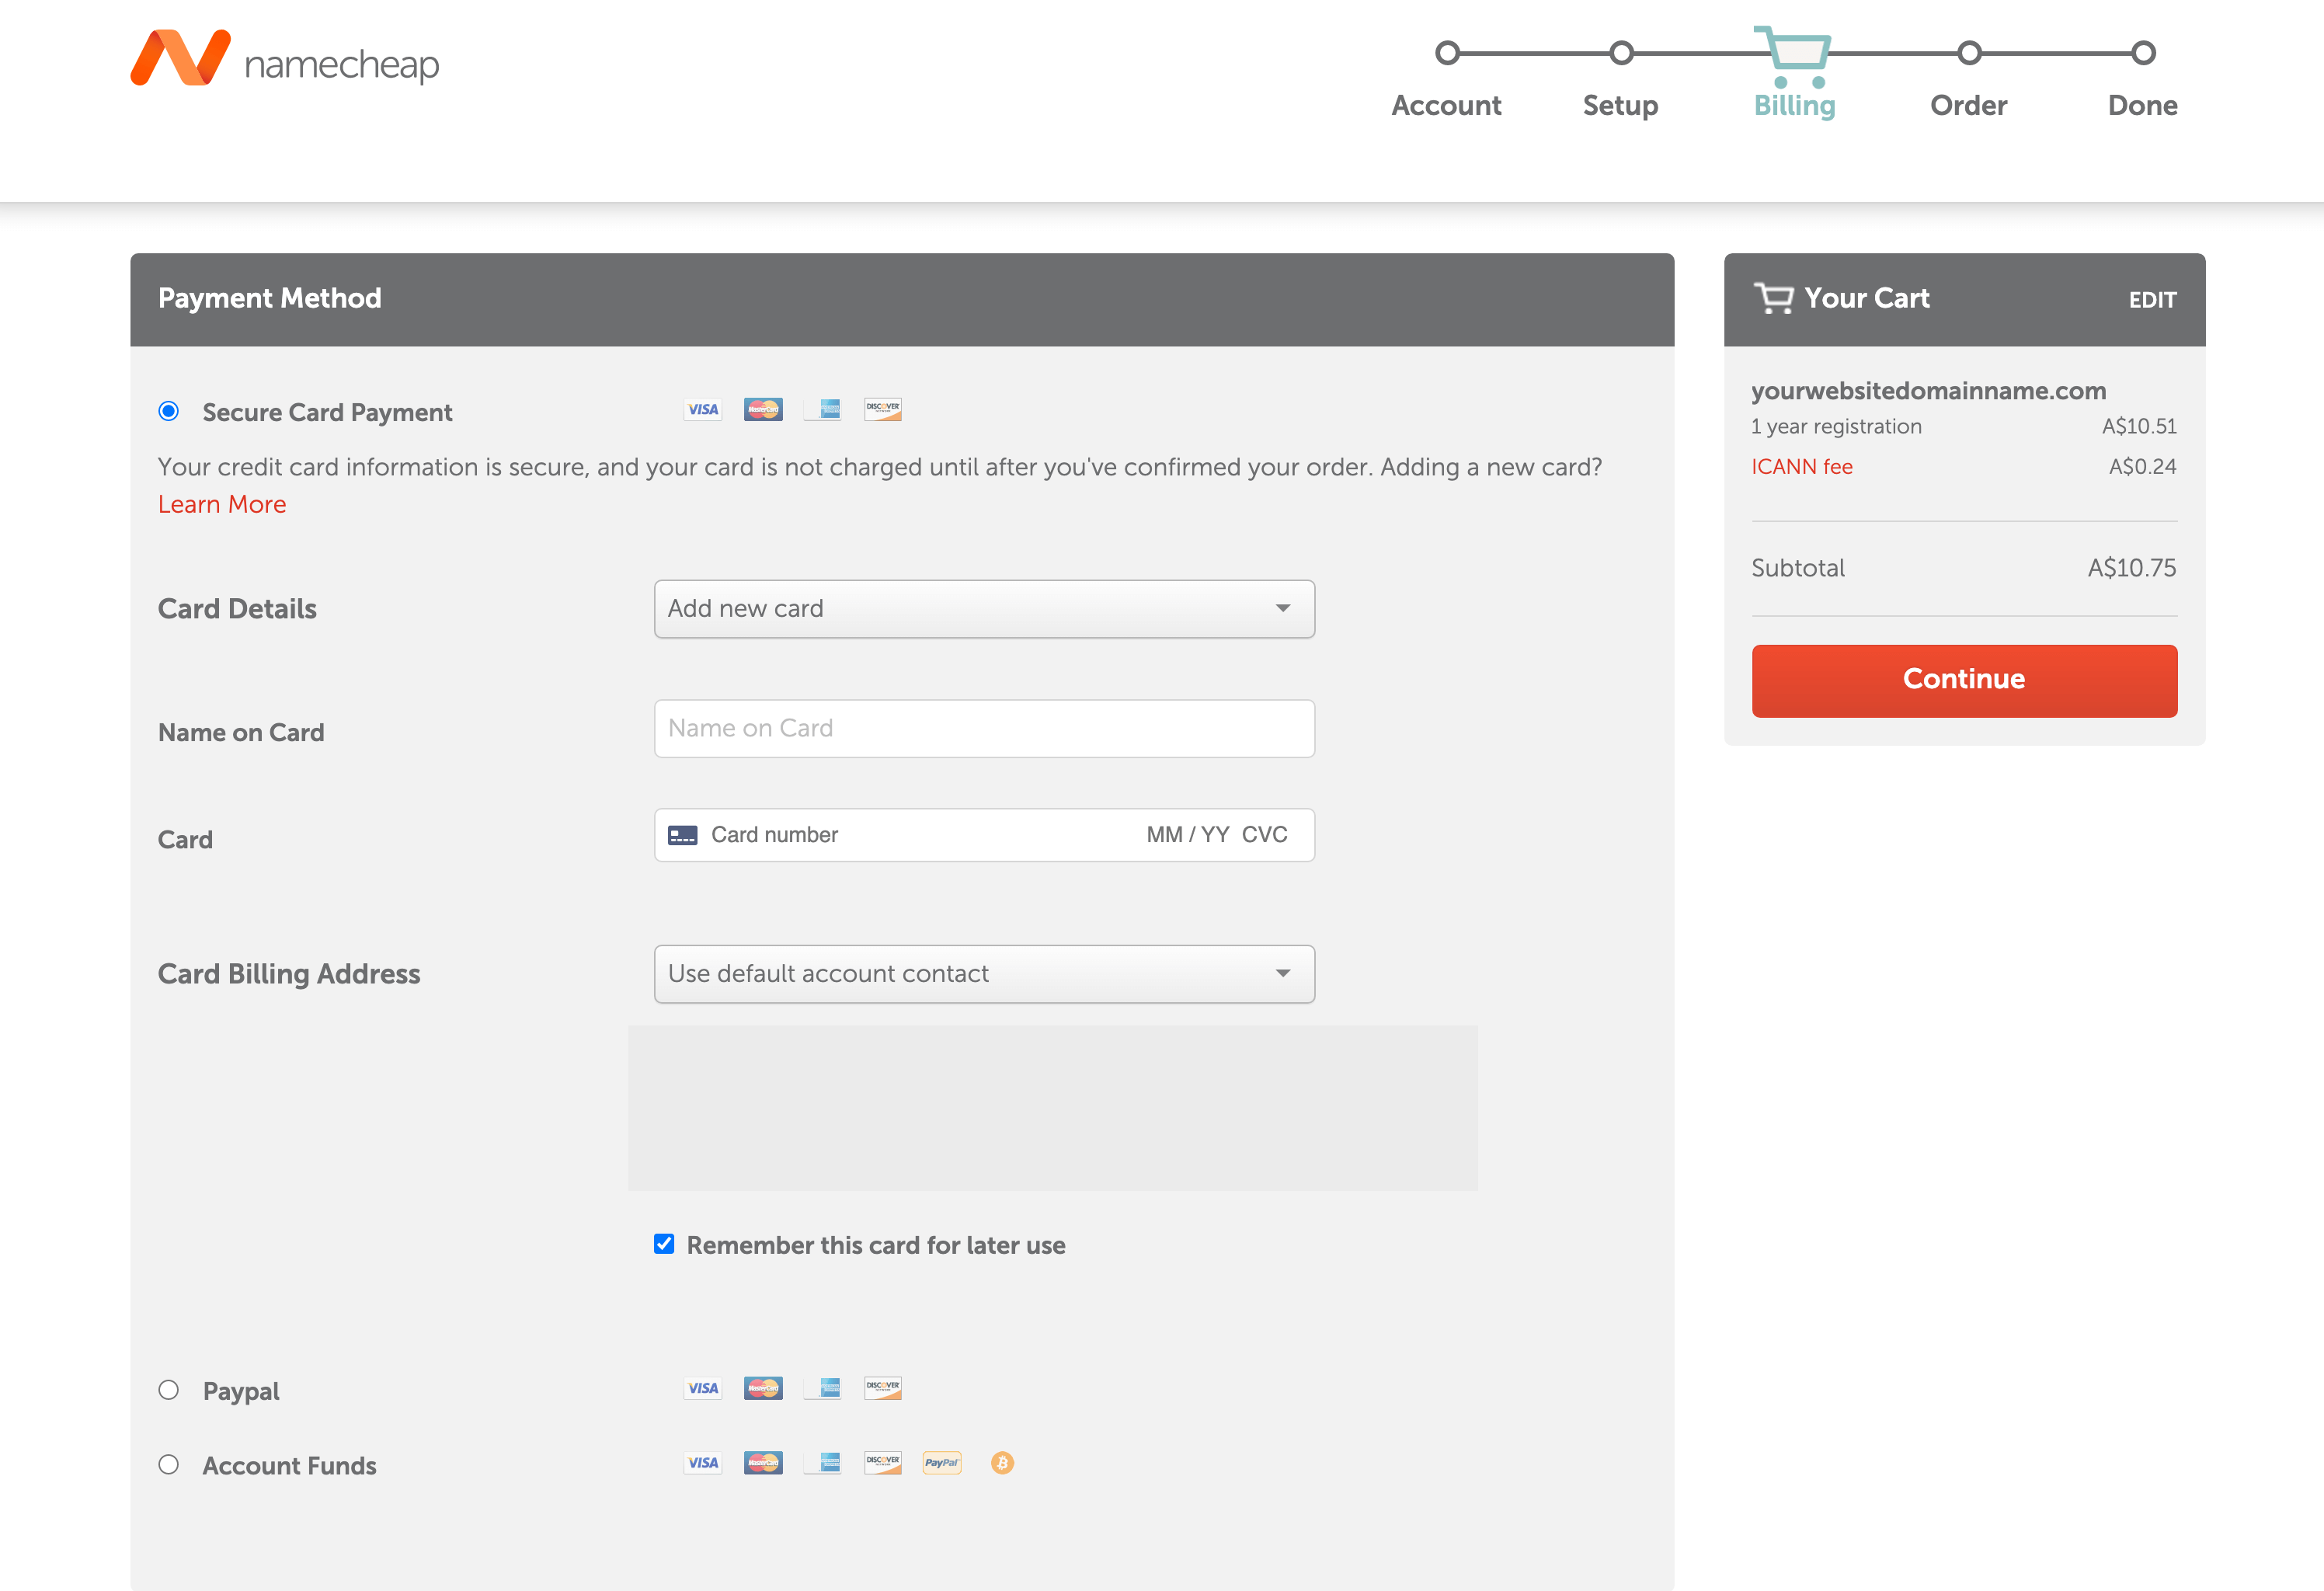Click the CVC field
Screen dimensions: 2324x1591
[1265, 835]
